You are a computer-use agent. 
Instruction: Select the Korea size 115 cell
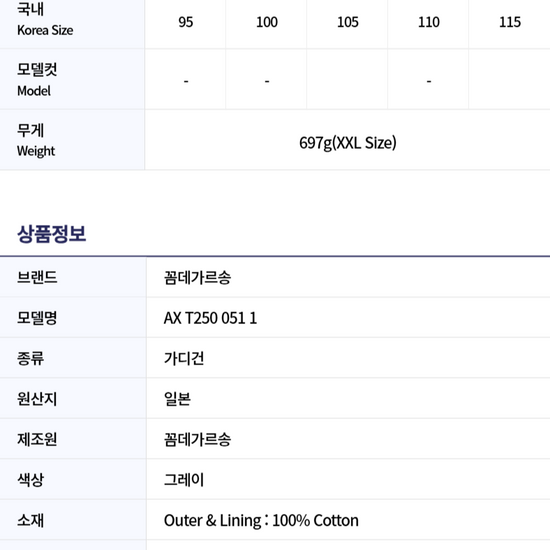510,22
